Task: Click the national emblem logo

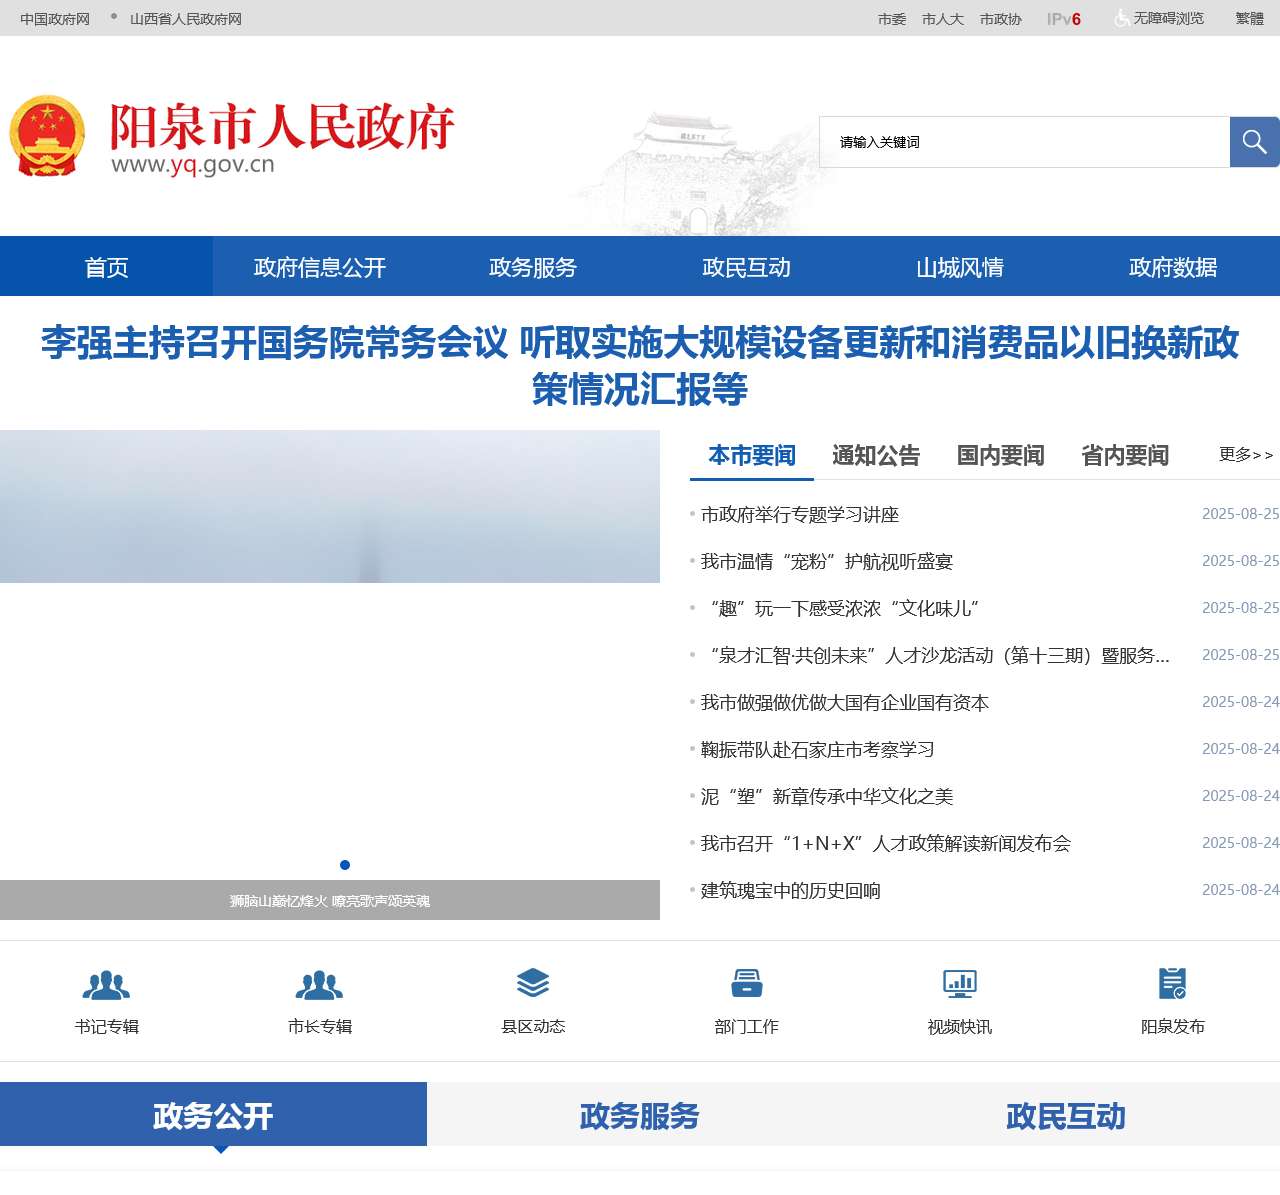Action: [x=47, y=137]
